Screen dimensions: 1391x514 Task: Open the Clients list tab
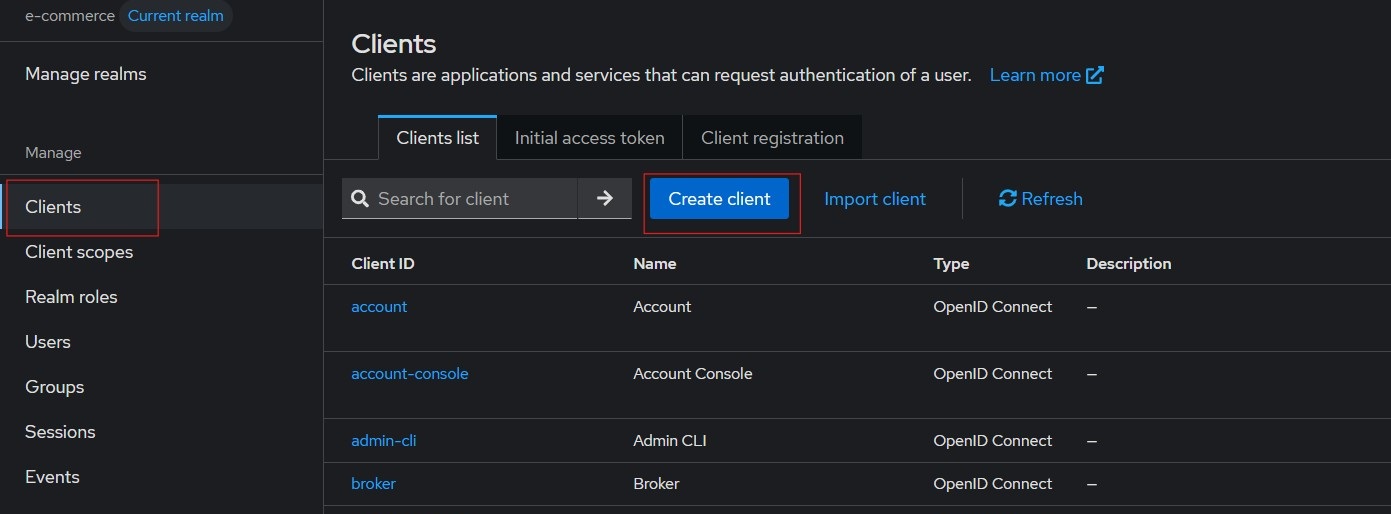[437, 138]
